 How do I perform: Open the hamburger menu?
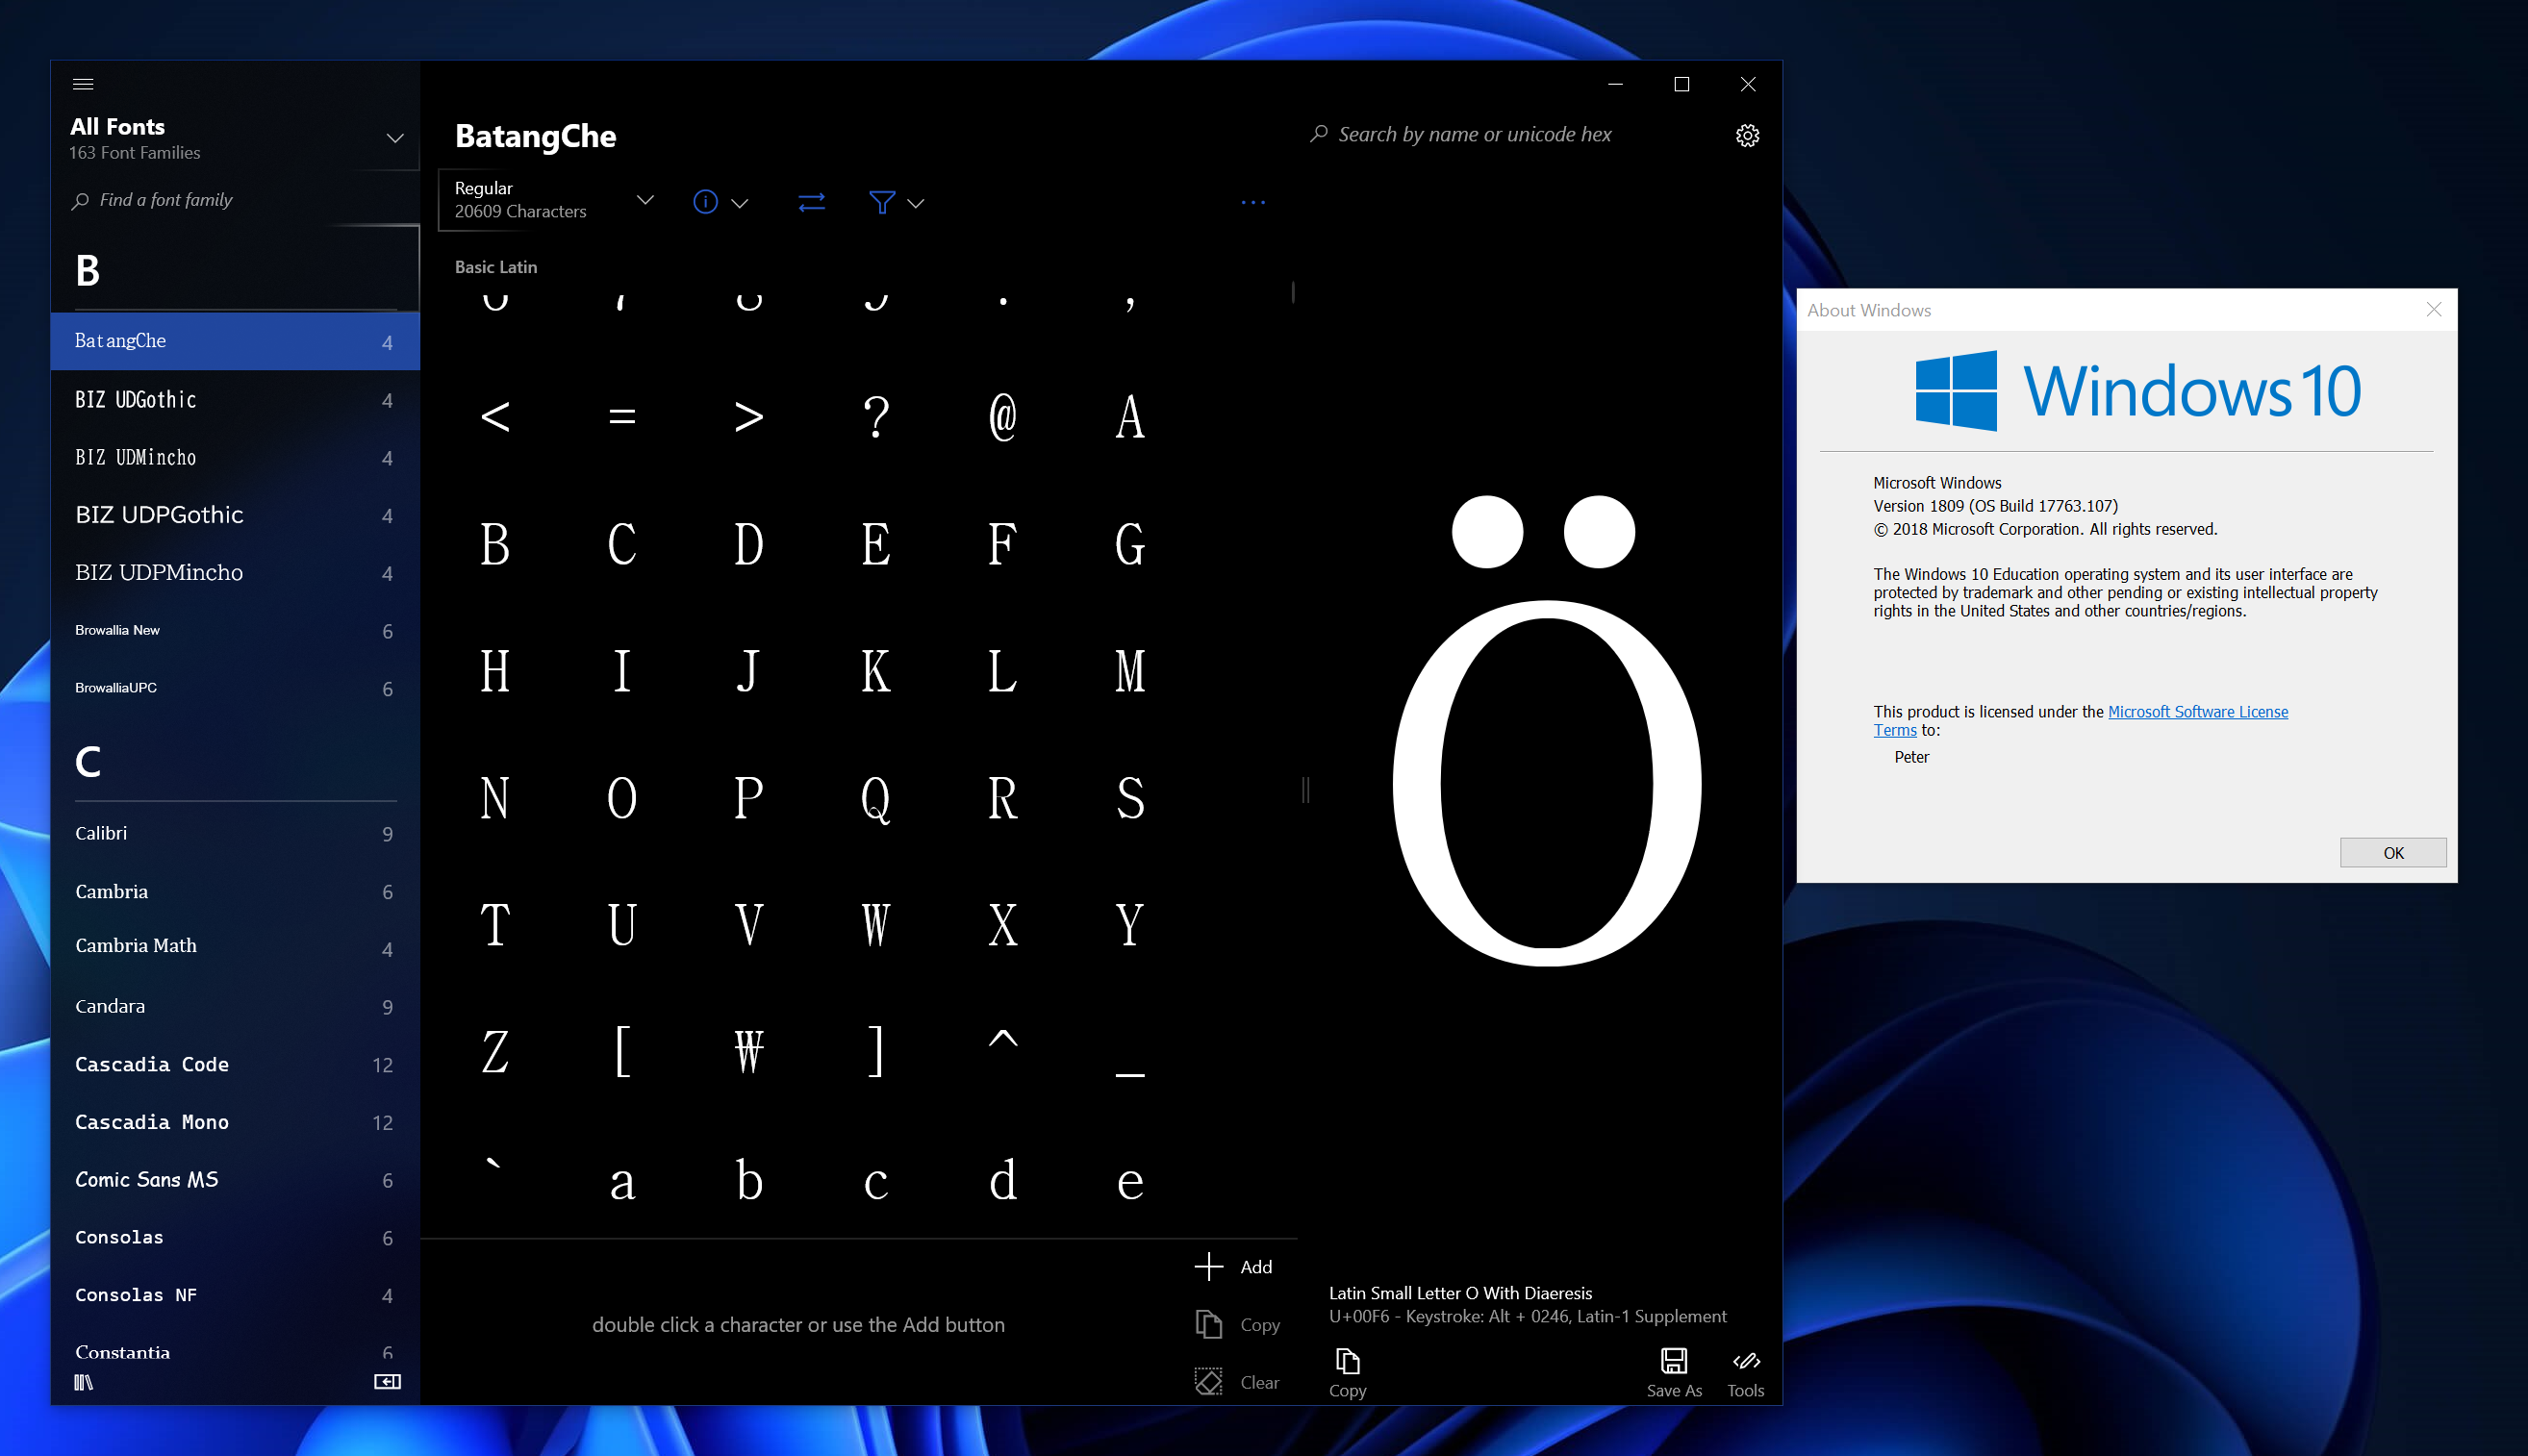[x=83, y=84]
